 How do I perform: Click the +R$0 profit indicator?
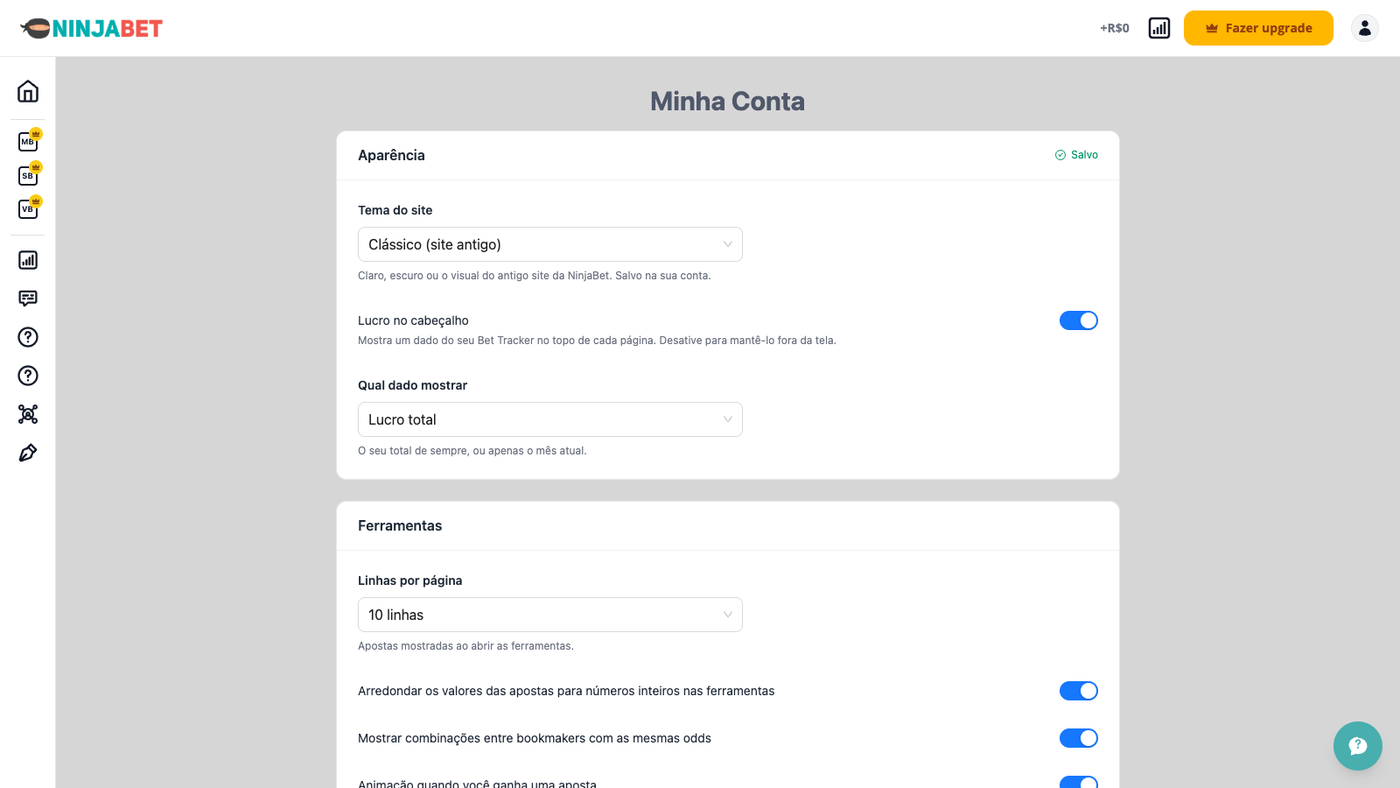(1114, 28)
